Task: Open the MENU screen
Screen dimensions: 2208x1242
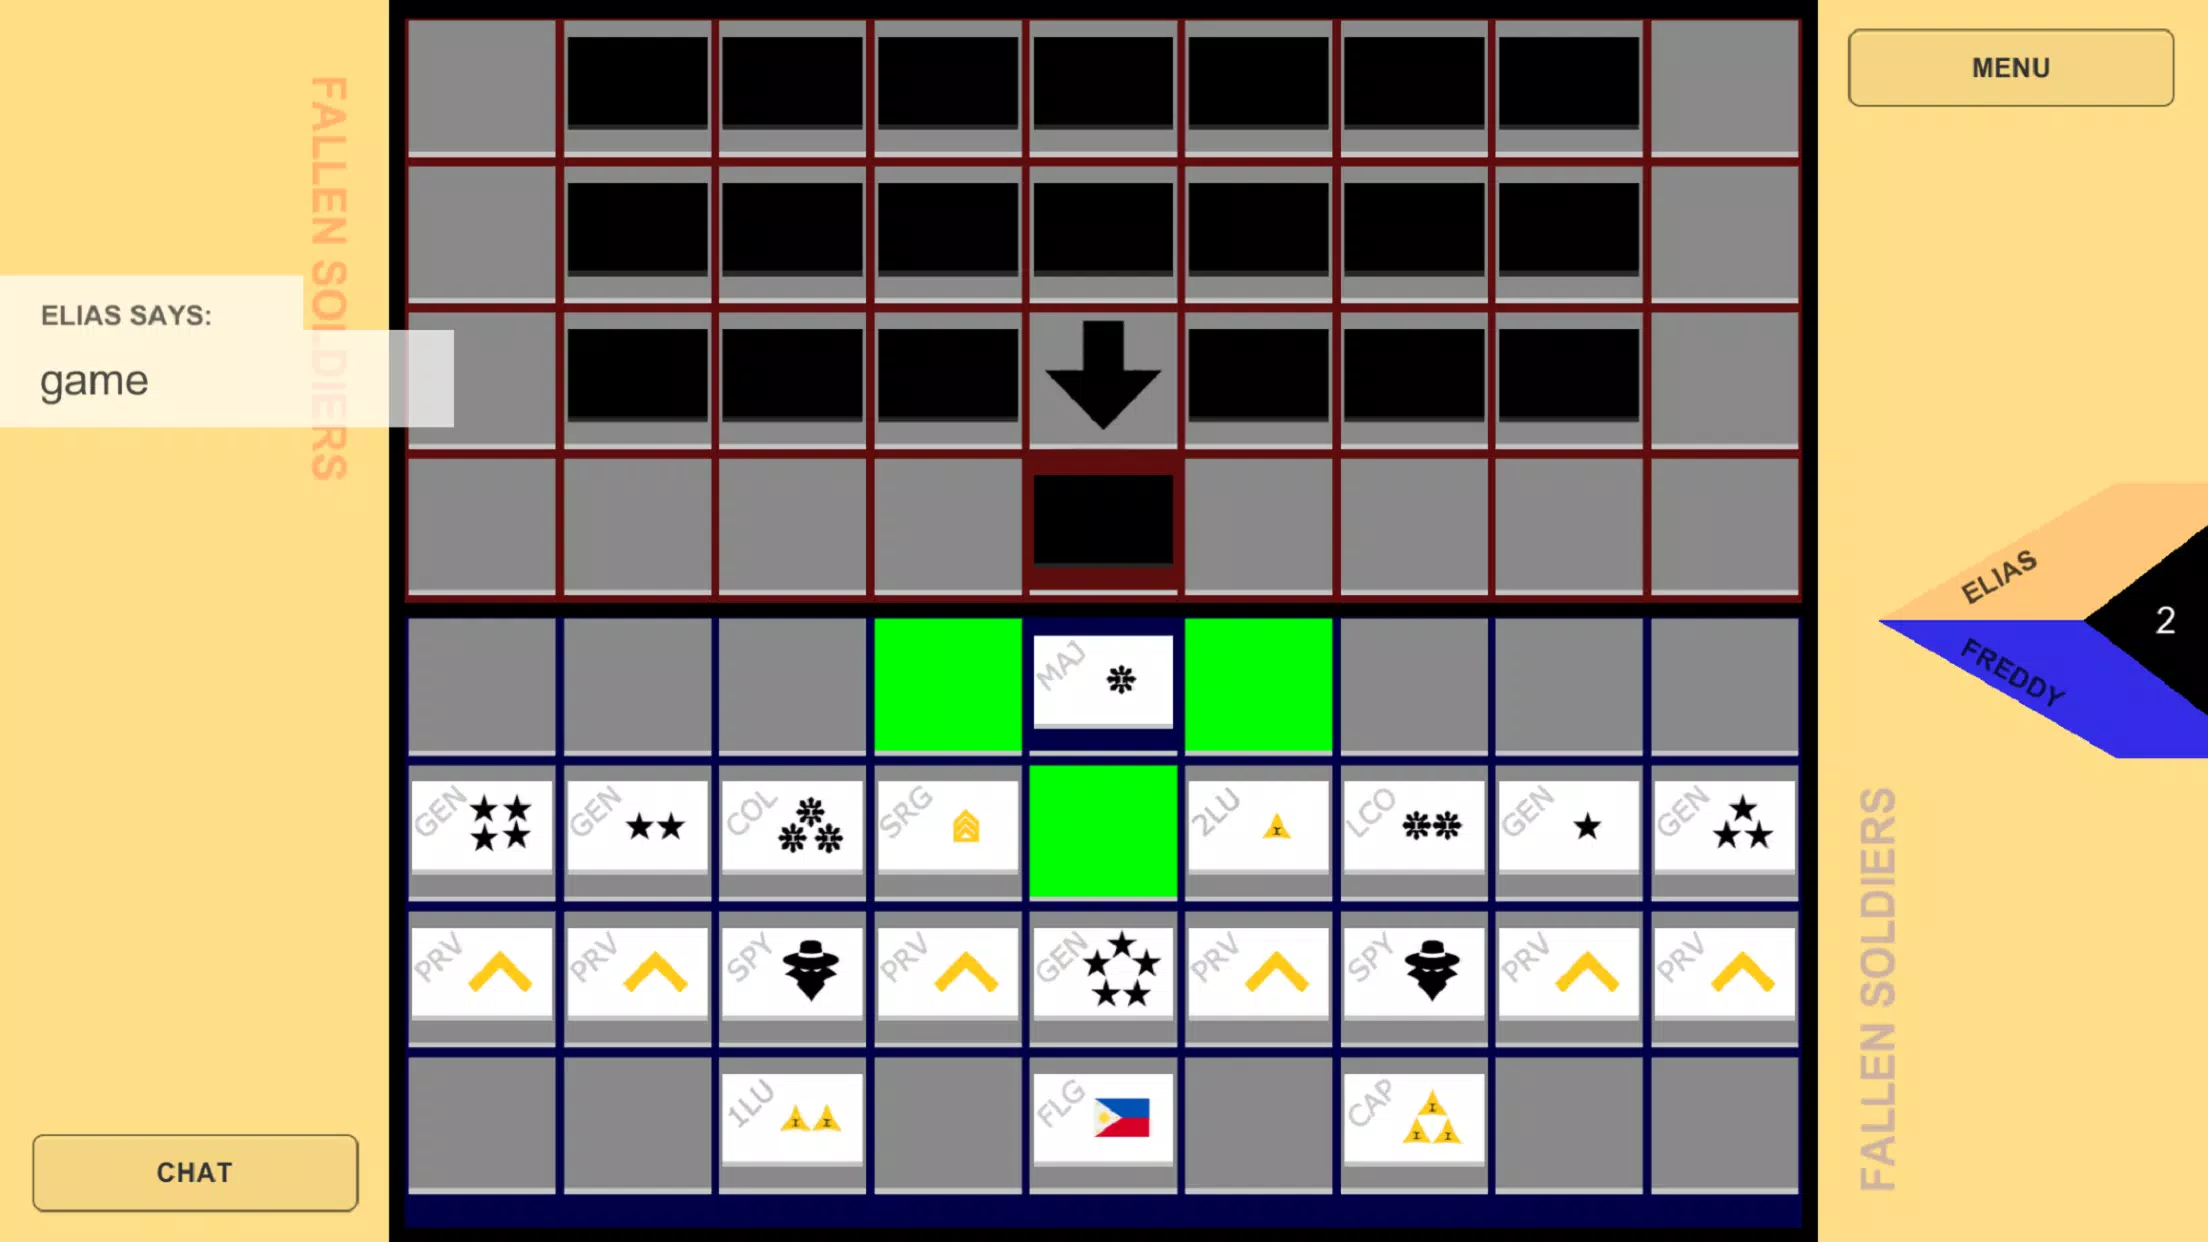Action: [2009, 67]
